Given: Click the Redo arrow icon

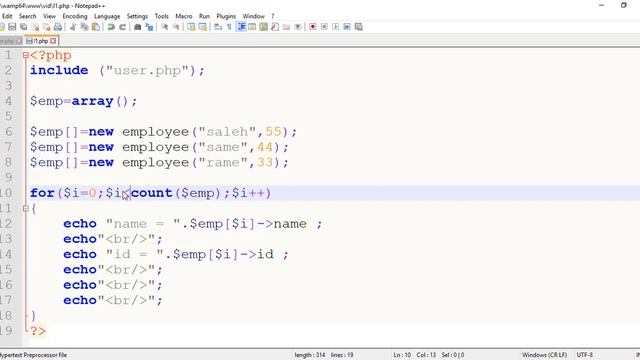Looking at the screenshot, I should coord(122,27).
